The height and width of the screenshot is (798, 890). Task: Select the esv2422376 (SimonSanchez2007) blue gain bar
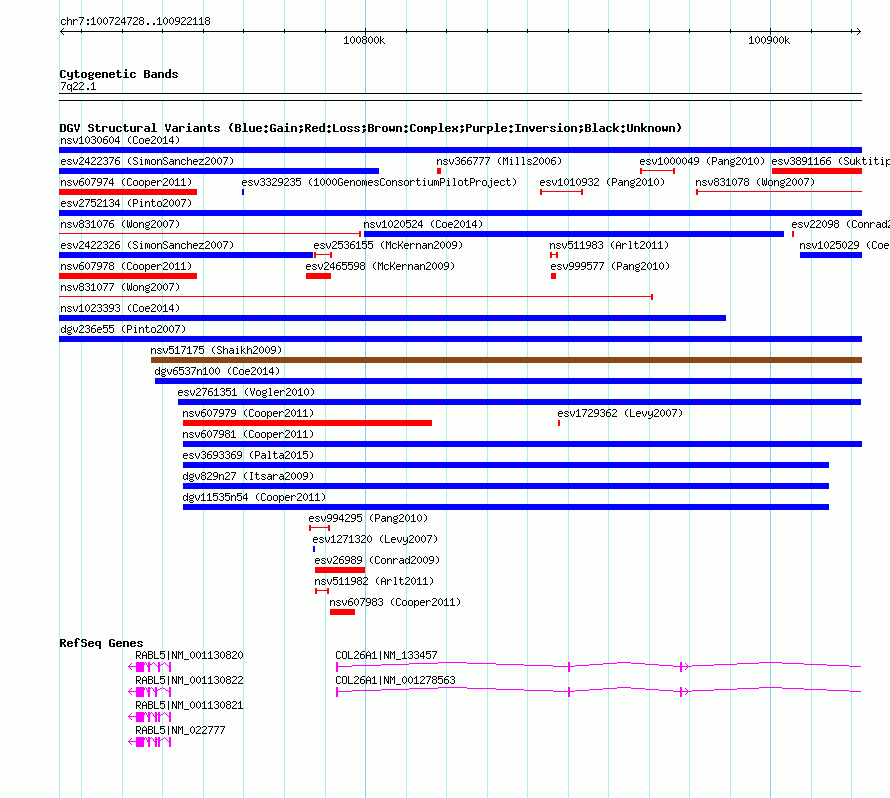pyautogui.click(x=219, y=171)
